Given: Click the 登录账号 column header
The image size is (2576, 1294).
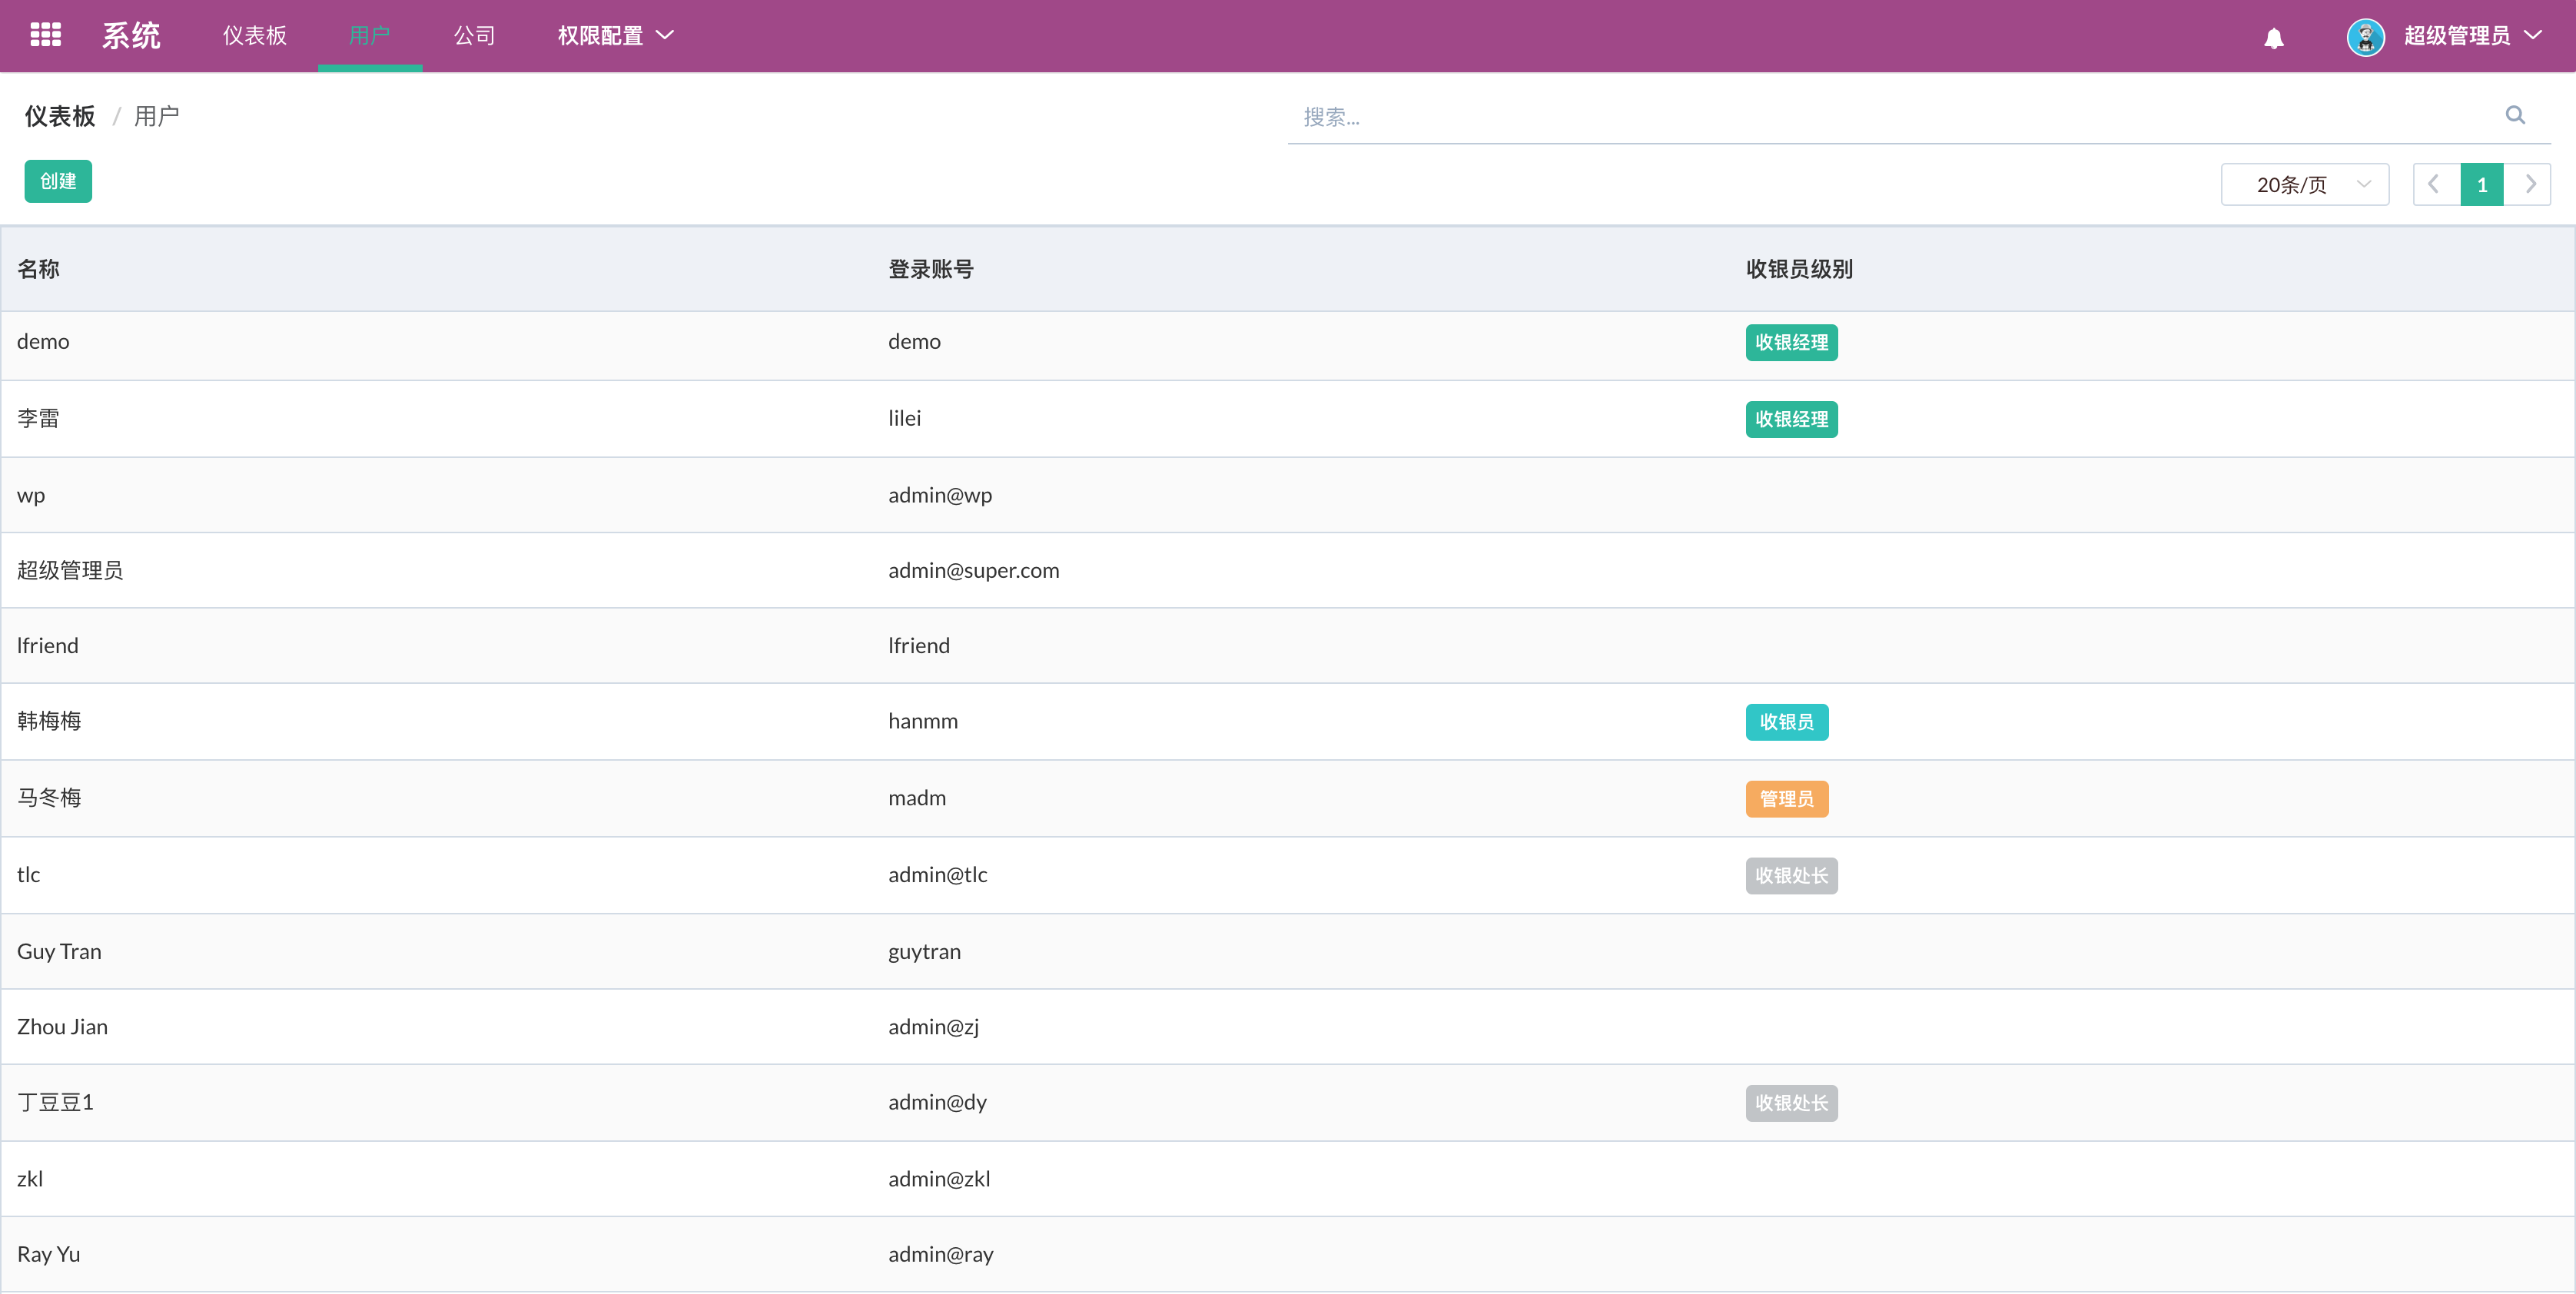Looking at the screenshot, I should pos(930,269).
